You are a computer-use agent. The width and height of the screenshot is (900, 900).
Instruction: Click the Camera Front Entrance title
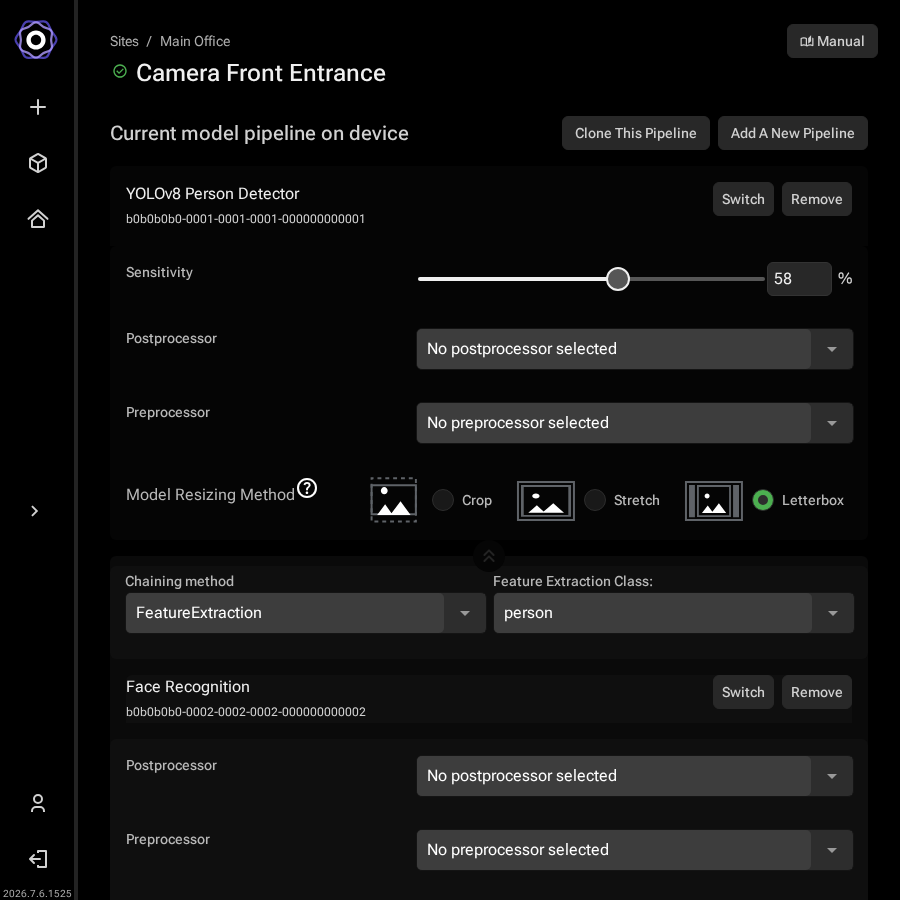tap(261, 73)
